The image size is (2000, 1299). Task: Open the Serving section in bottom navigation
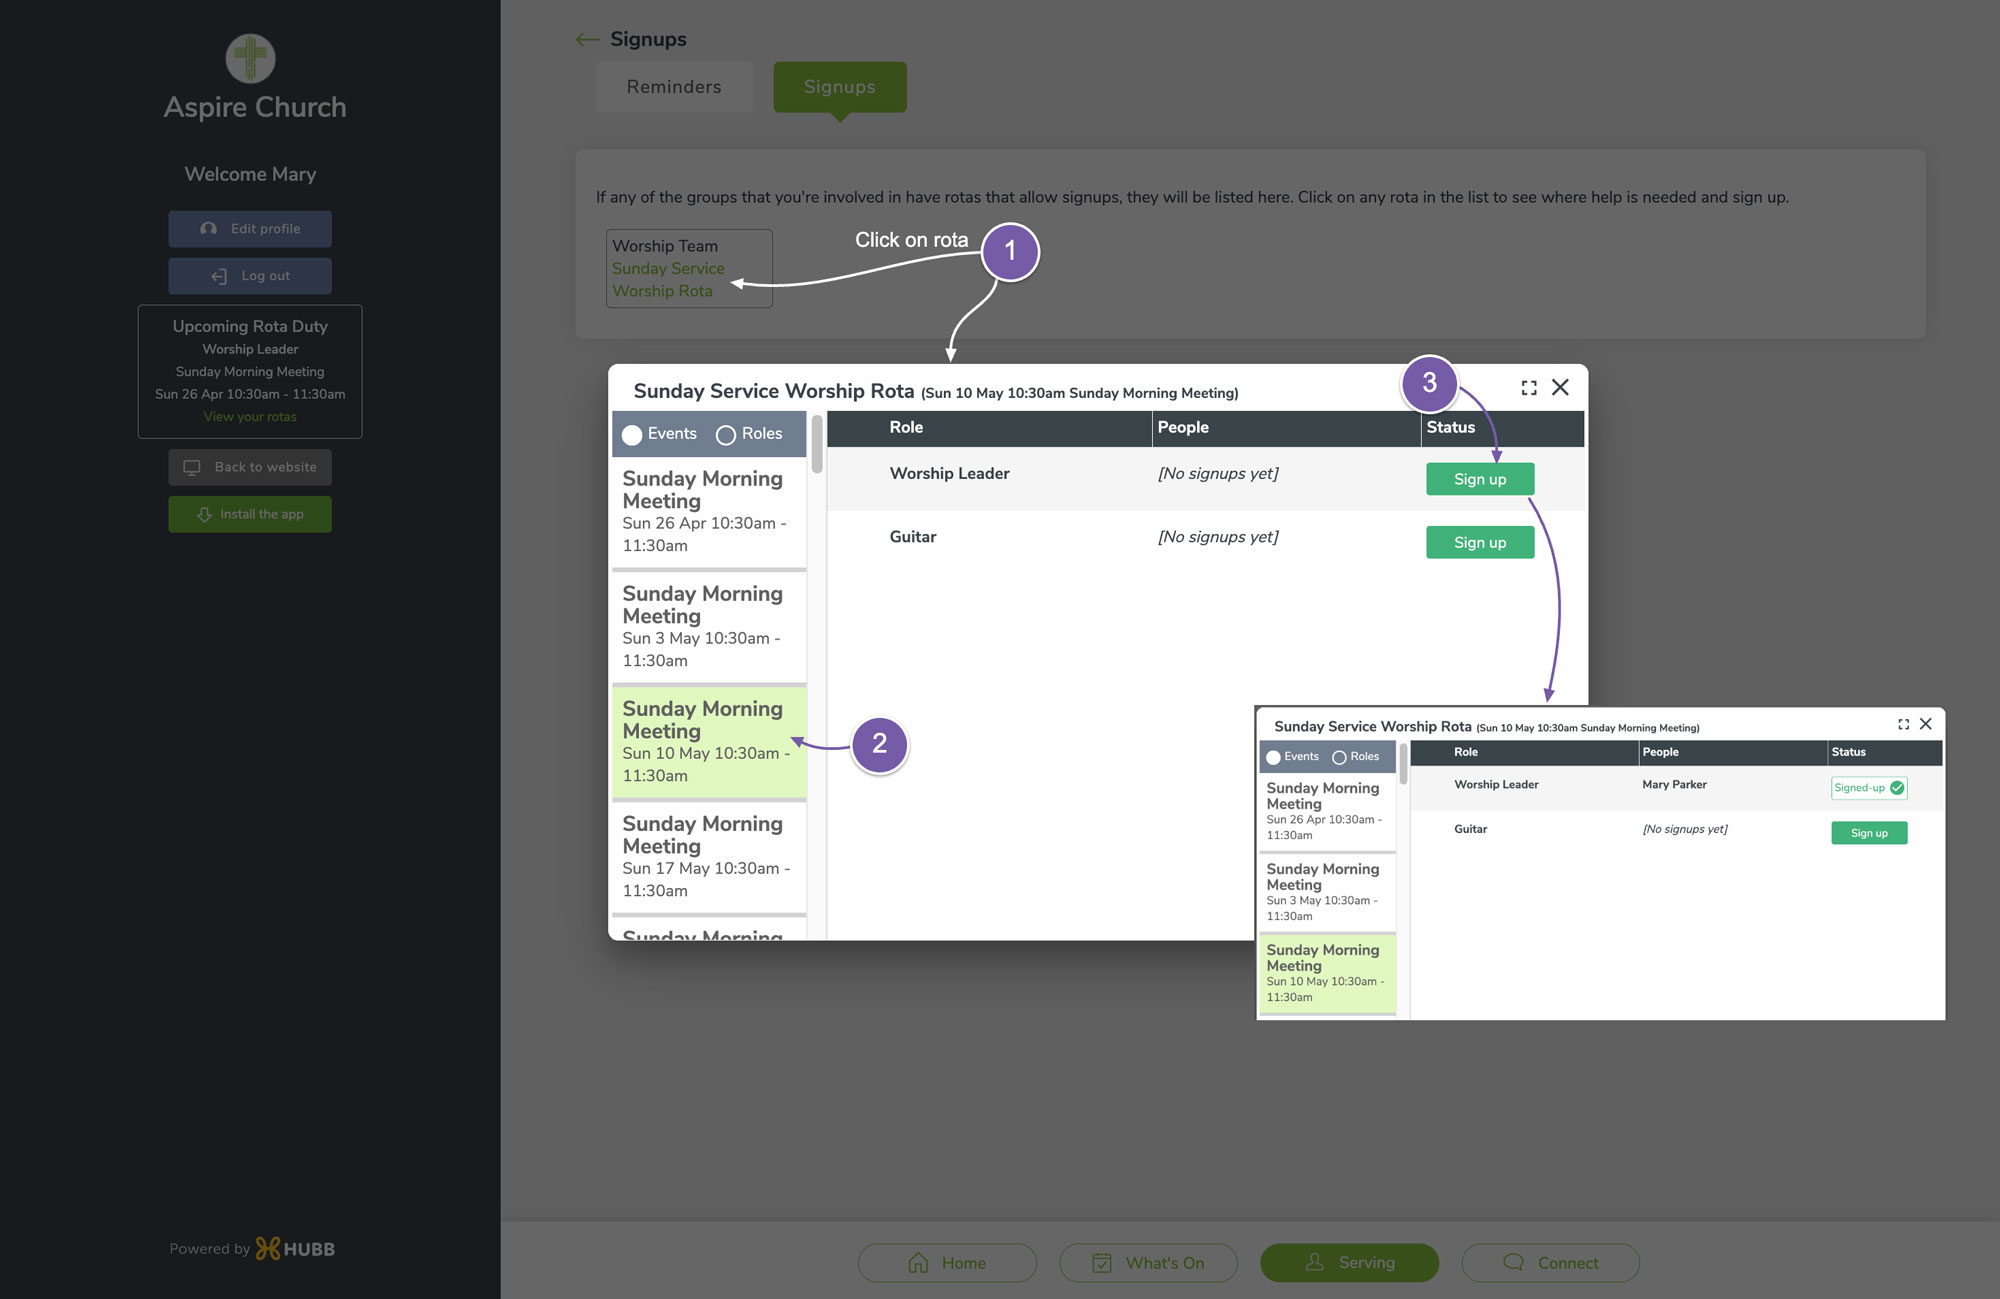1349,1263
